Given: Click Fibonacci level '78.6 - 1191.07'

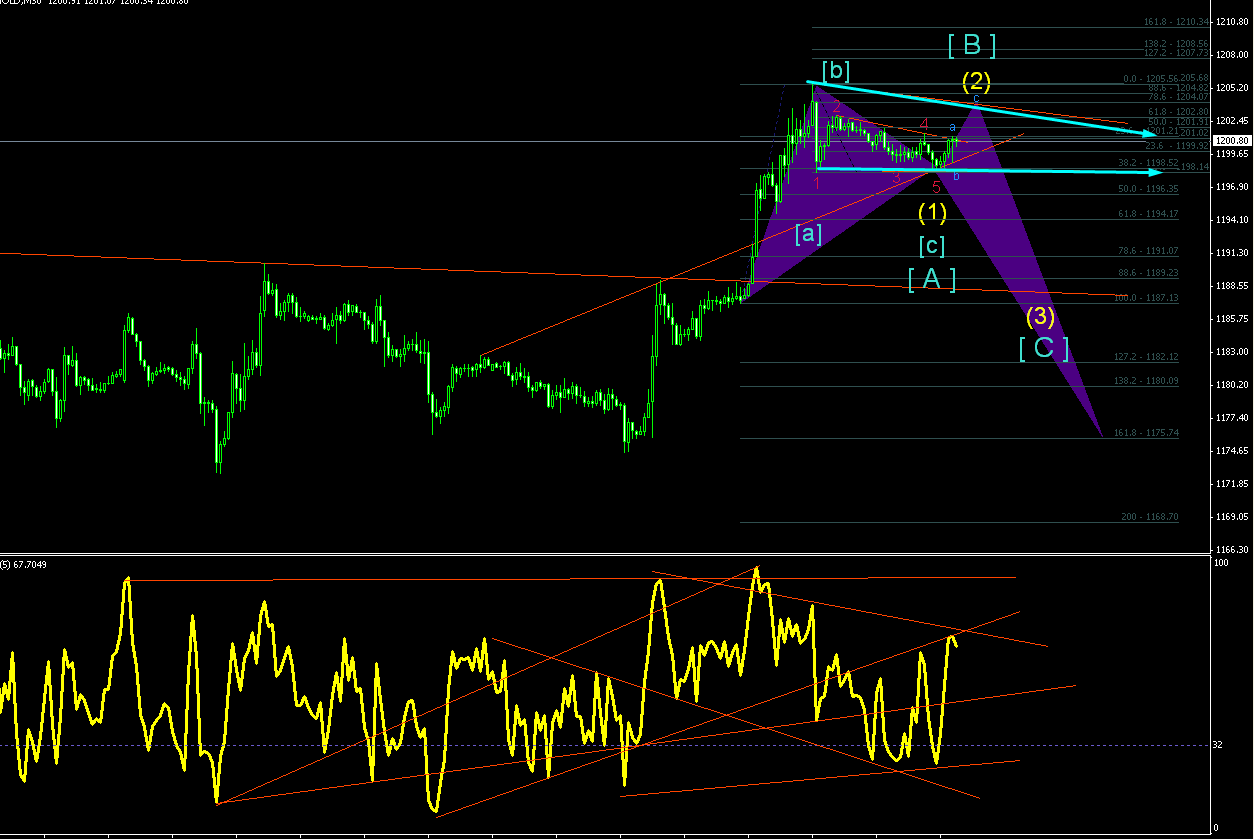Looking at the screenshot, I should click(x=1148, y=251).
